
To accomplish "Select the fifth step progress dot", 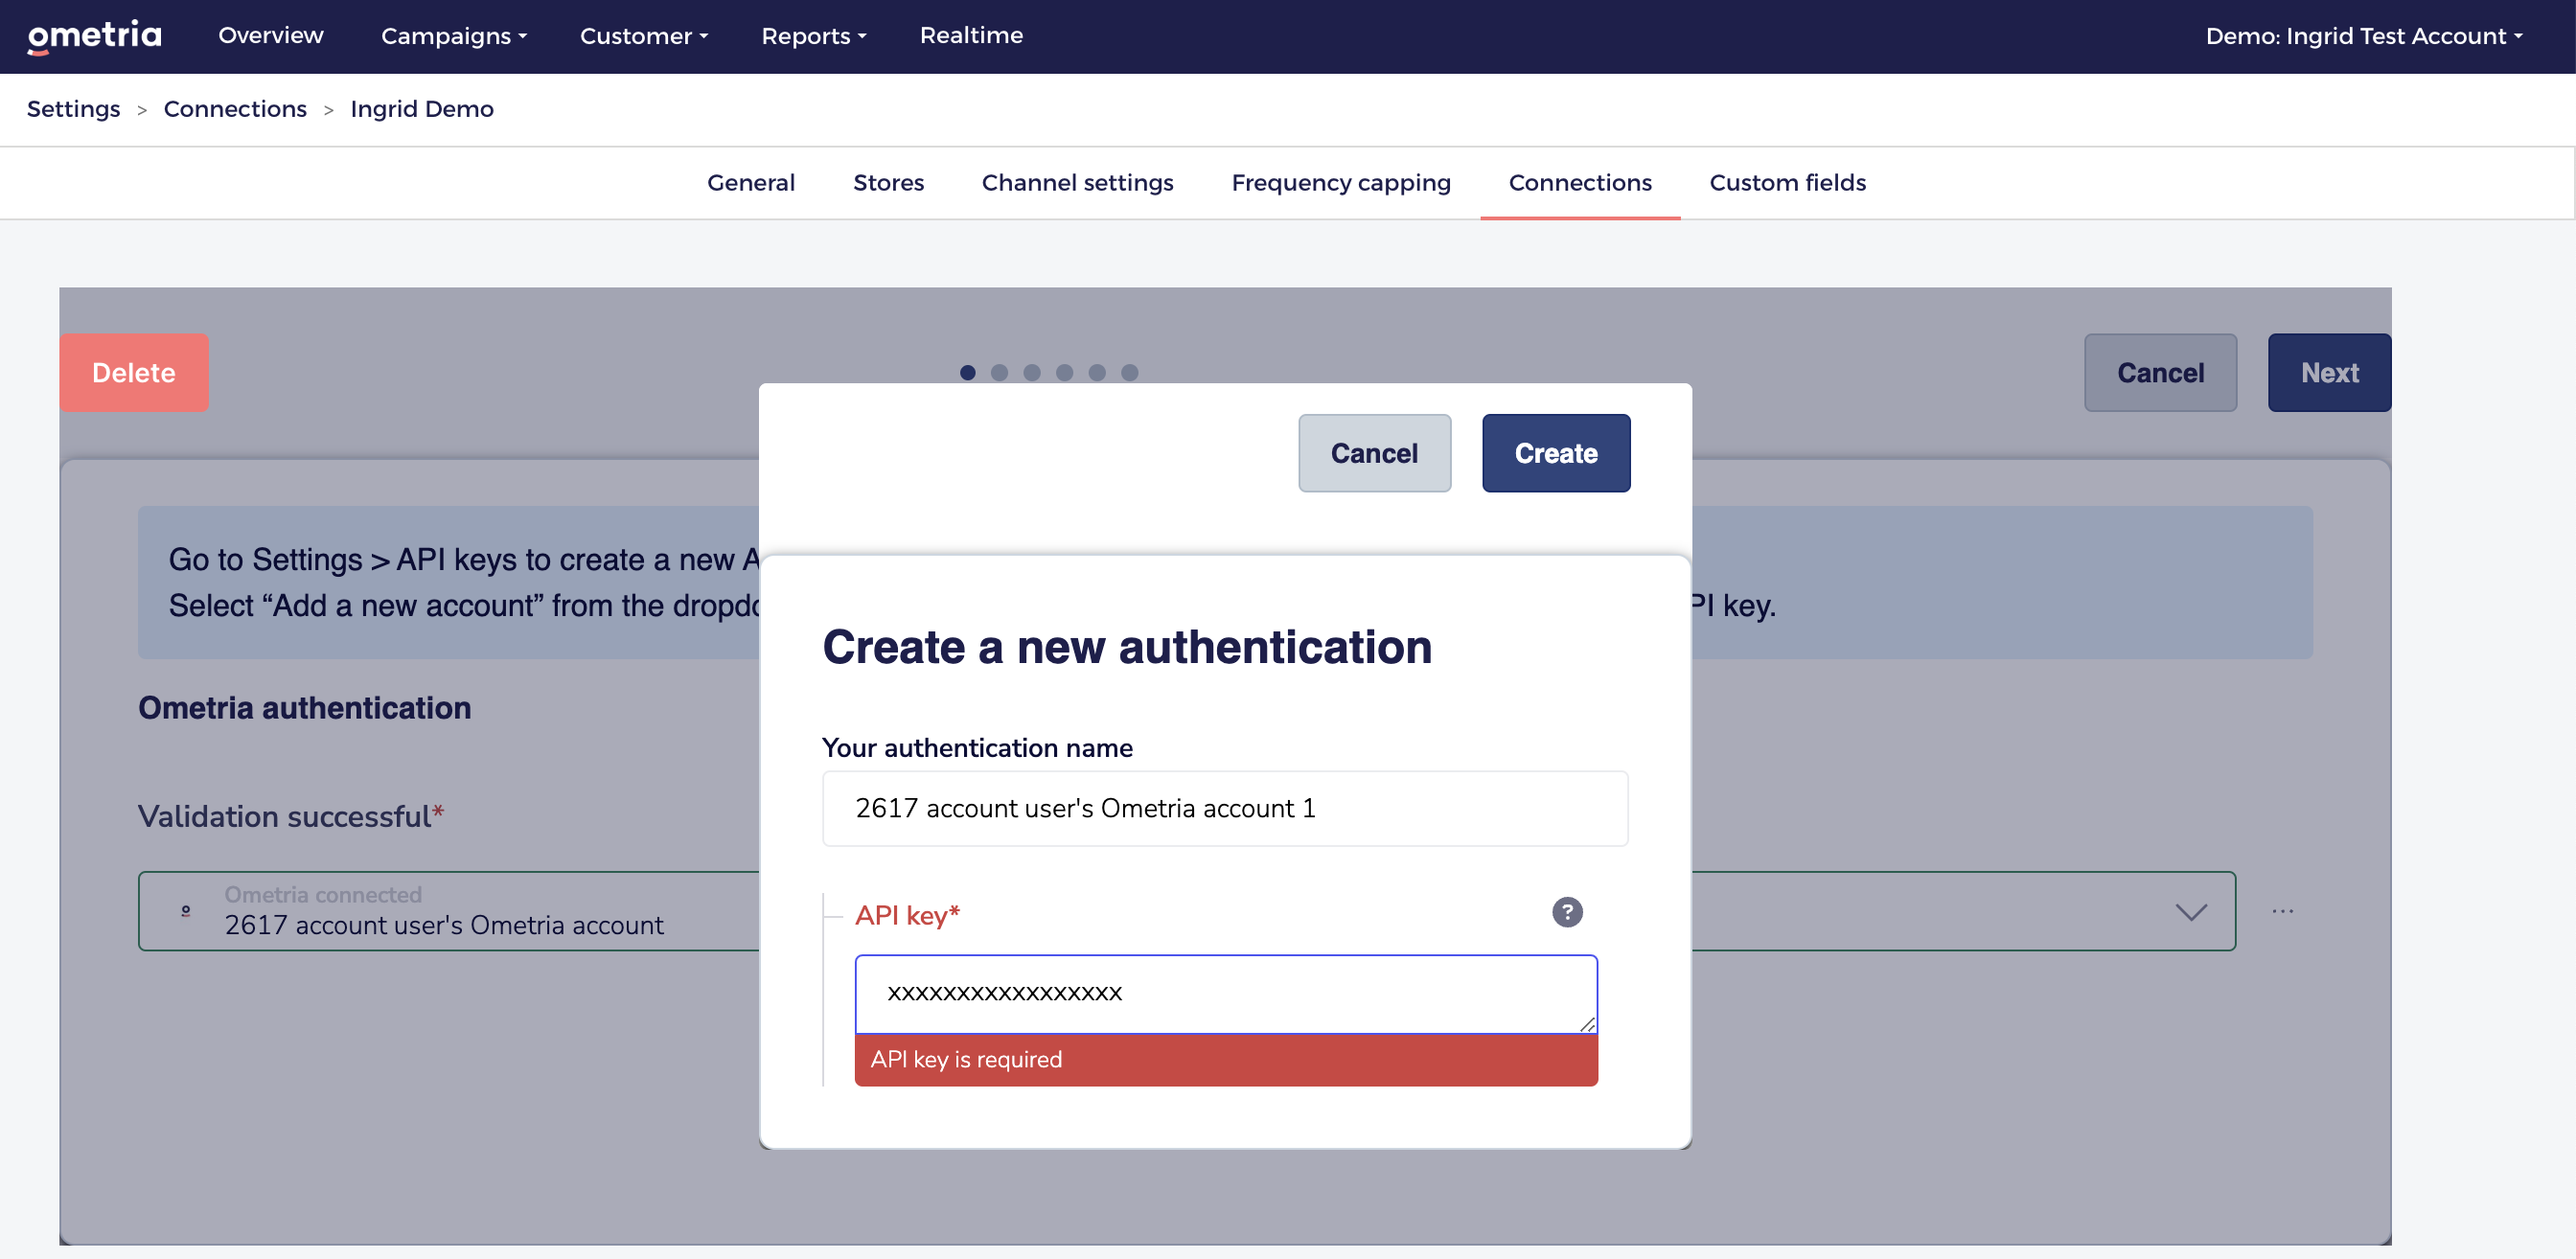I will pos(1097,372).
